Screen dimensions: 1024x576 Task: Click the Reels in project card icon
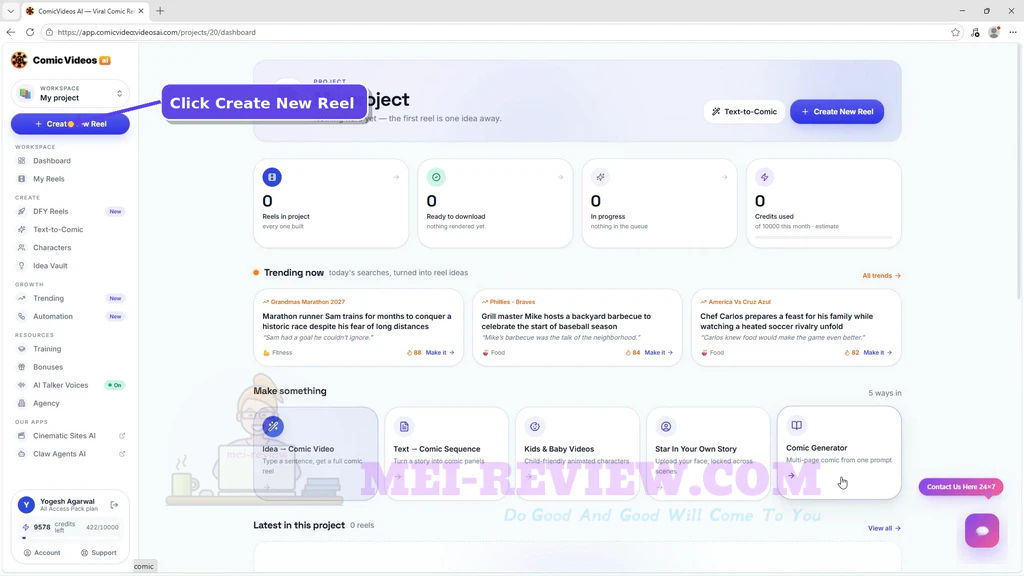pyautogui.click(x=272, y=177)
